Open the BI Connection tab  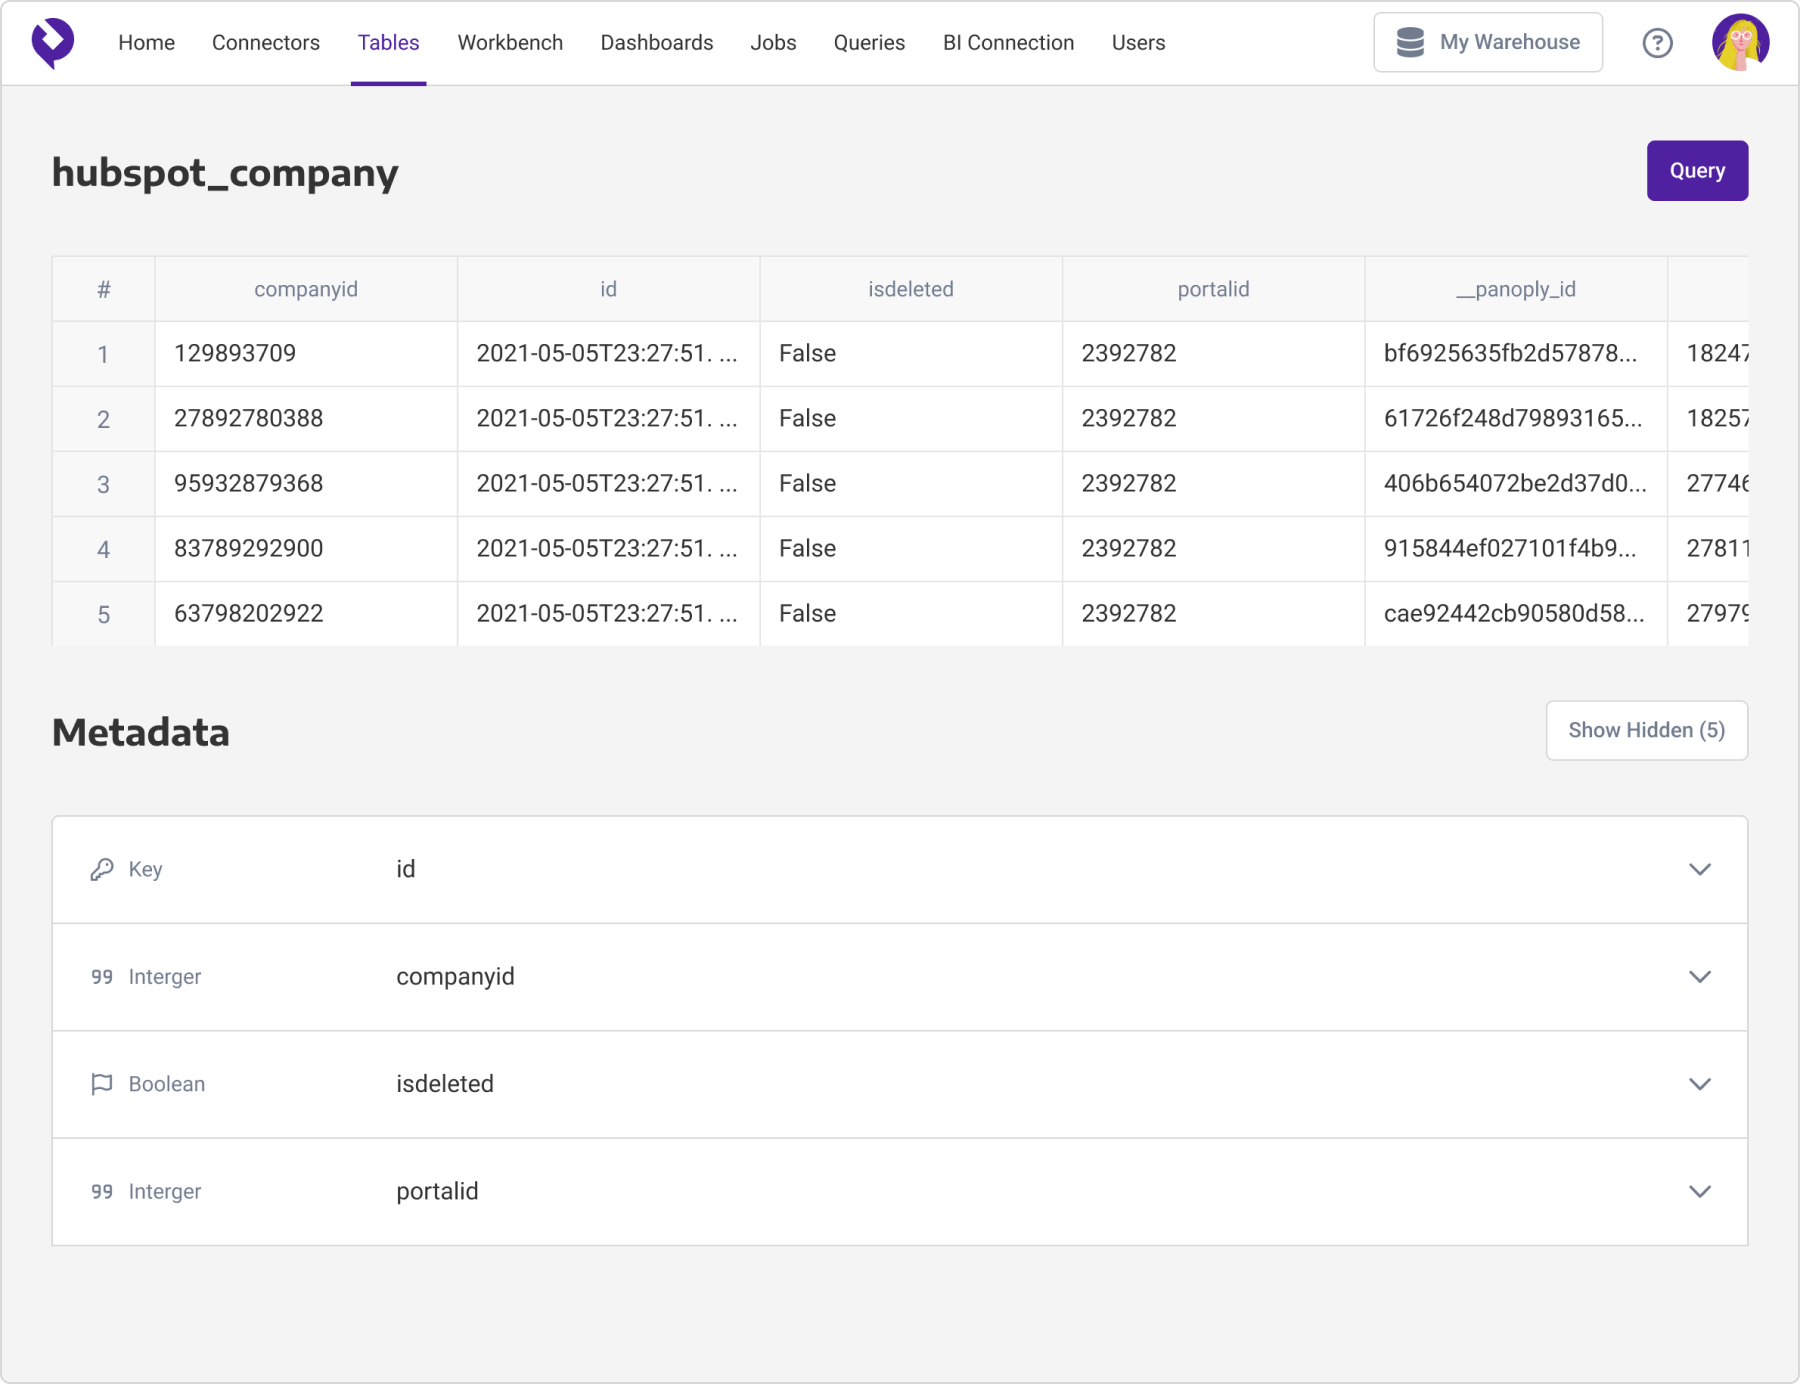[x=1008, y=43]
